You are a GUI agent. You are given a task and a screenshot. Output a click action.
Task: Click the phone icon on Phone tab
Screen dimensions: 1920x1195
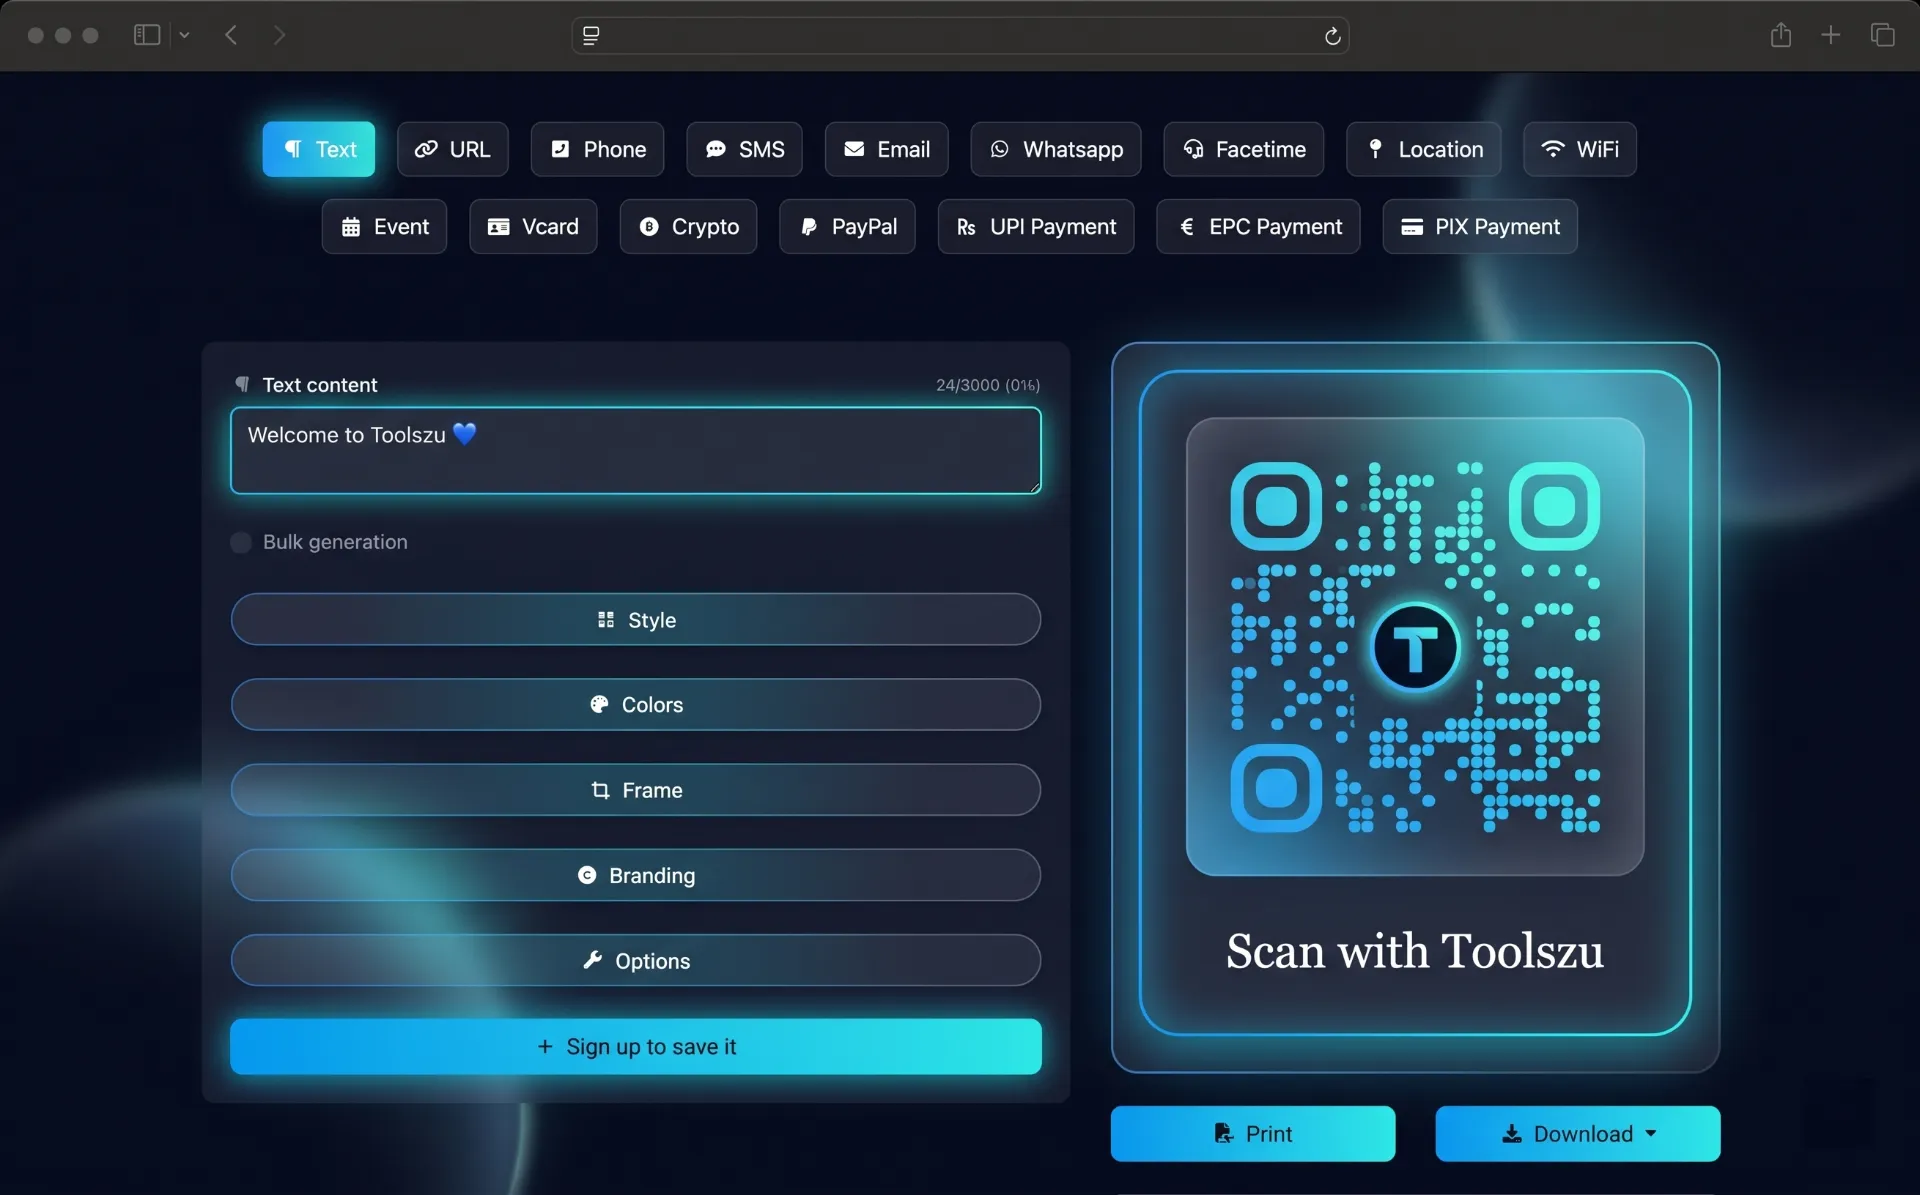[560, 149]
